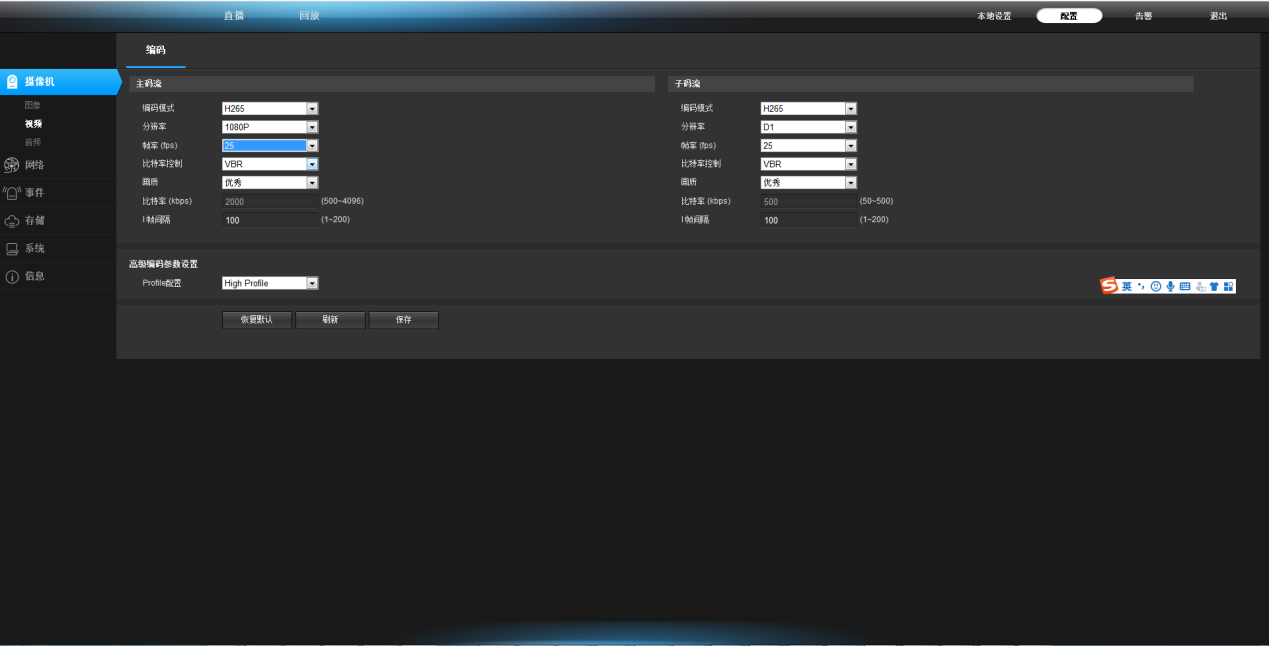Toggle the soft keyboard in the IME toolbar
The height and width of the screenshot is (646, 1269).
1185,287
